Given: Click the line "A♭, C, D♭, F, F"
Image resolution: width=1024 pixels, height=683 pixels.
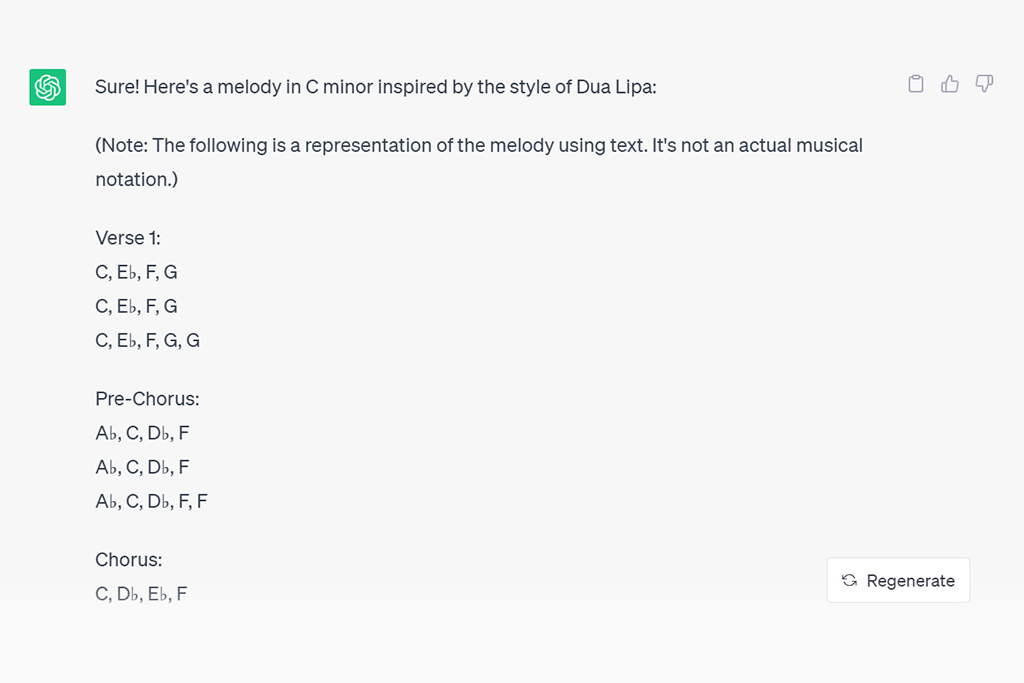Looking at the screenshot, I should 151,501.
